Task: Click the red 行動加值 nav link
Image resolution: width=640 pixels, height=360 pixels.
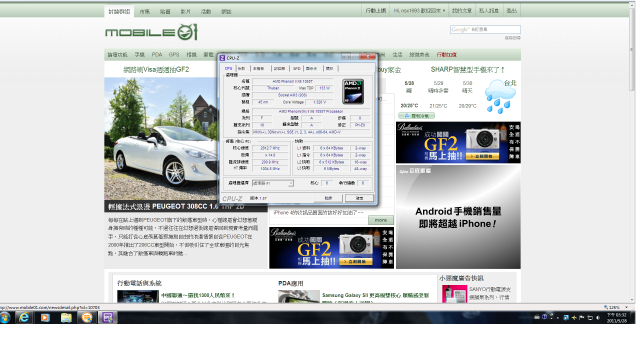Action: click(447, 55)
